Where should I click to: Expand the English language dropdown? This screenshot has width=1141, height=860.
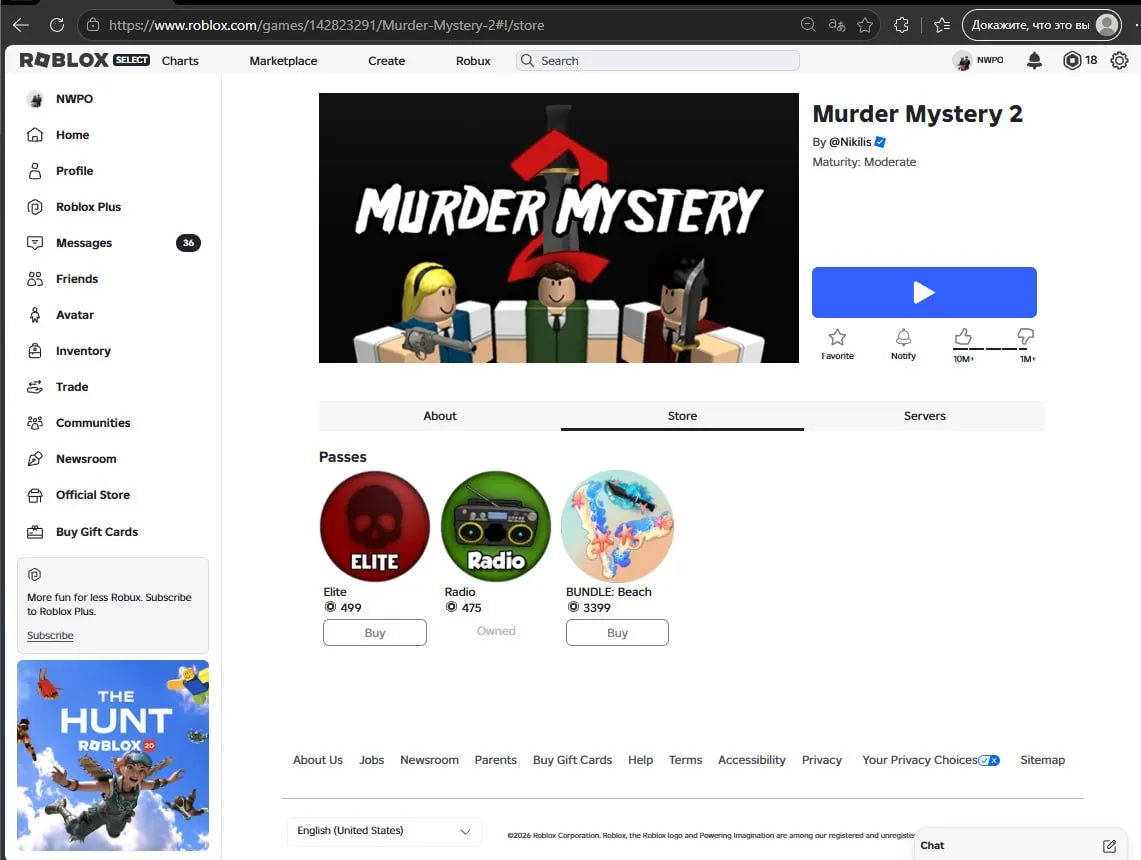click(384, 831)
